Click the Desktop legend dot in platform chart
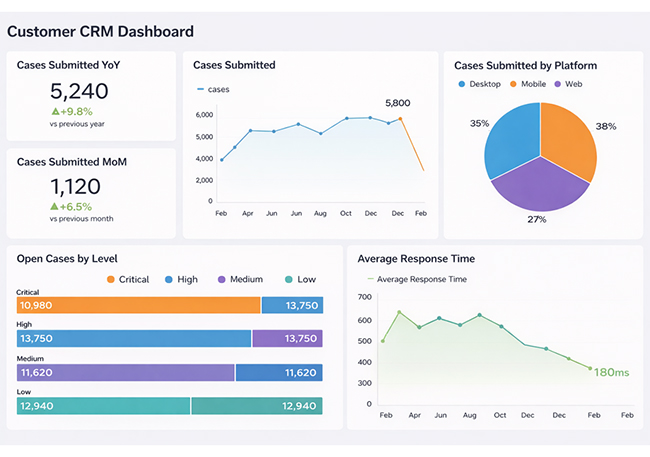 [x=462, y=84]
